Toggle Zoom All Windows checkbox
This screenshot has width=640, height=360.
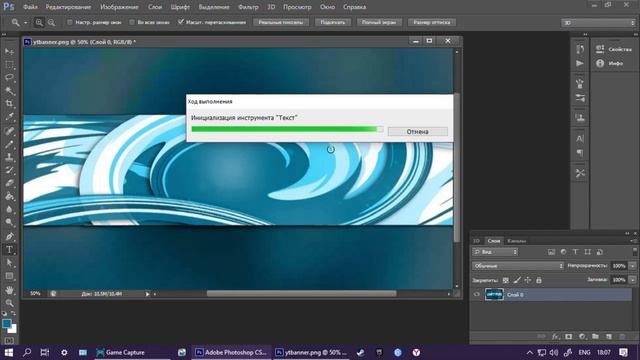tap(132, 22)
